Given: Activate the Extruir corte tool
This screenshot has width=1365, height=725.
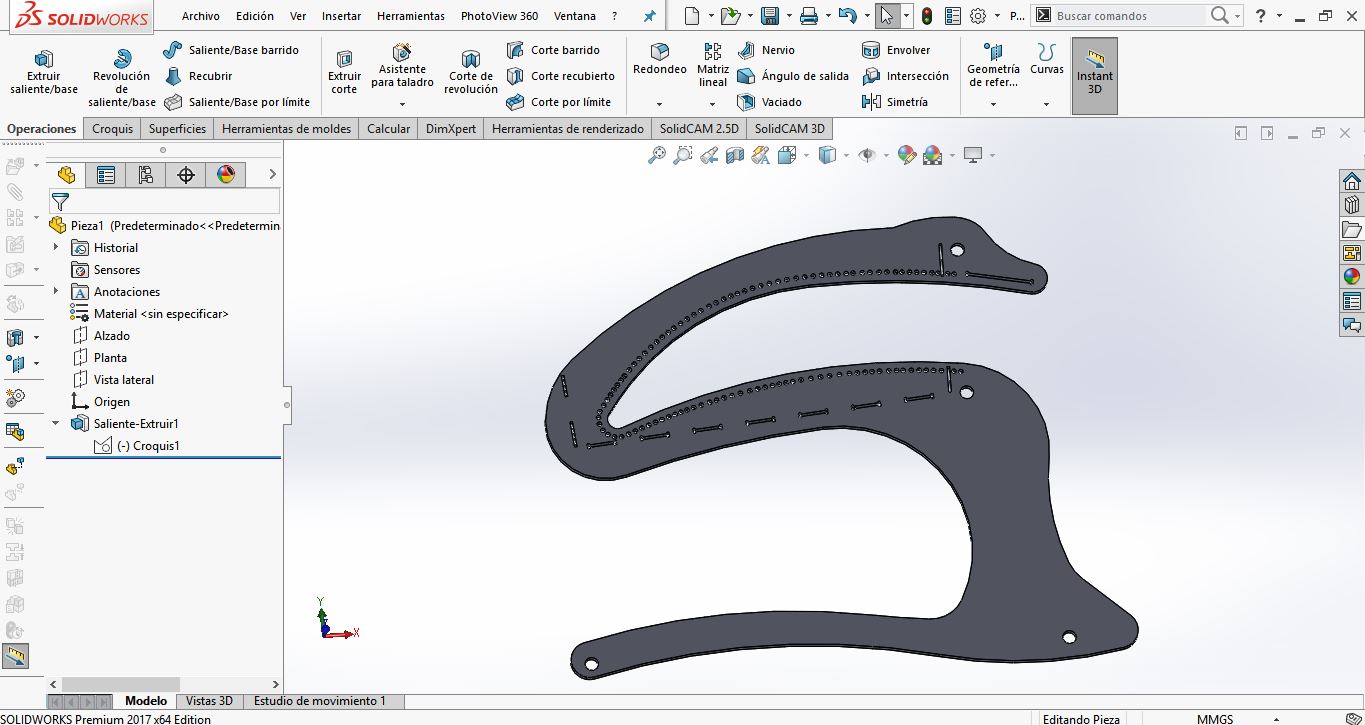Looking at the screenshot, I should point(344,70).
